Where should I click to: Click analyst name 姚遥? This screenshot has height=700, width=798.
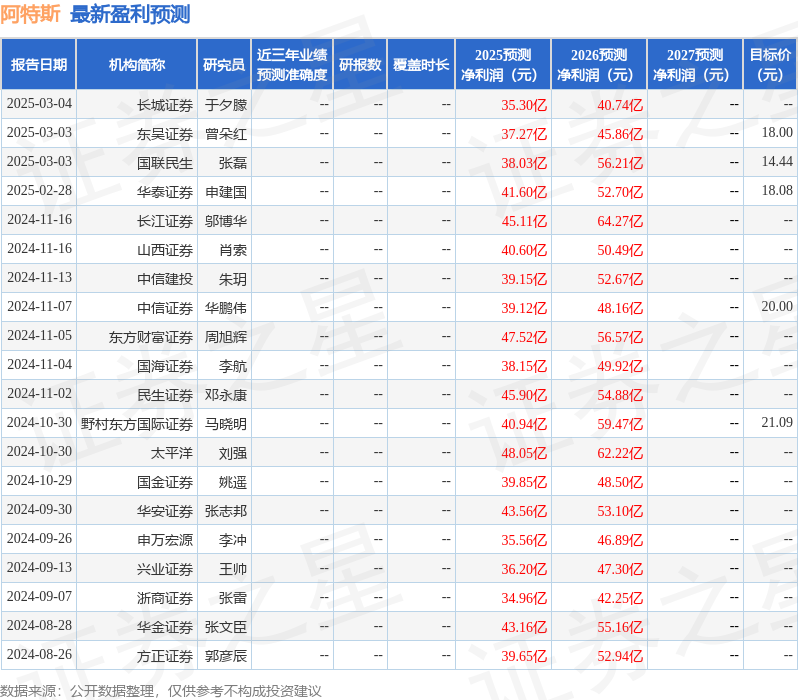coord(233,483)
